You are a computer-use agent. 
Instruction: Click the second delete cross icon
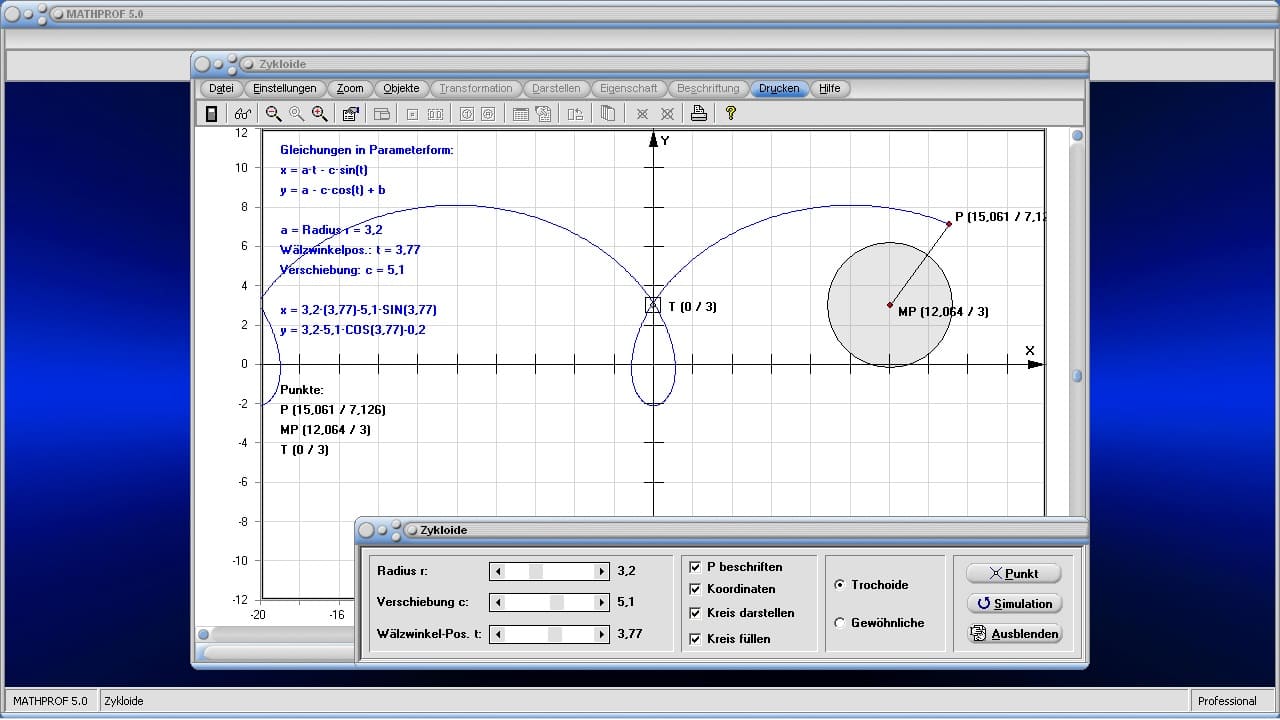(667, 114)
